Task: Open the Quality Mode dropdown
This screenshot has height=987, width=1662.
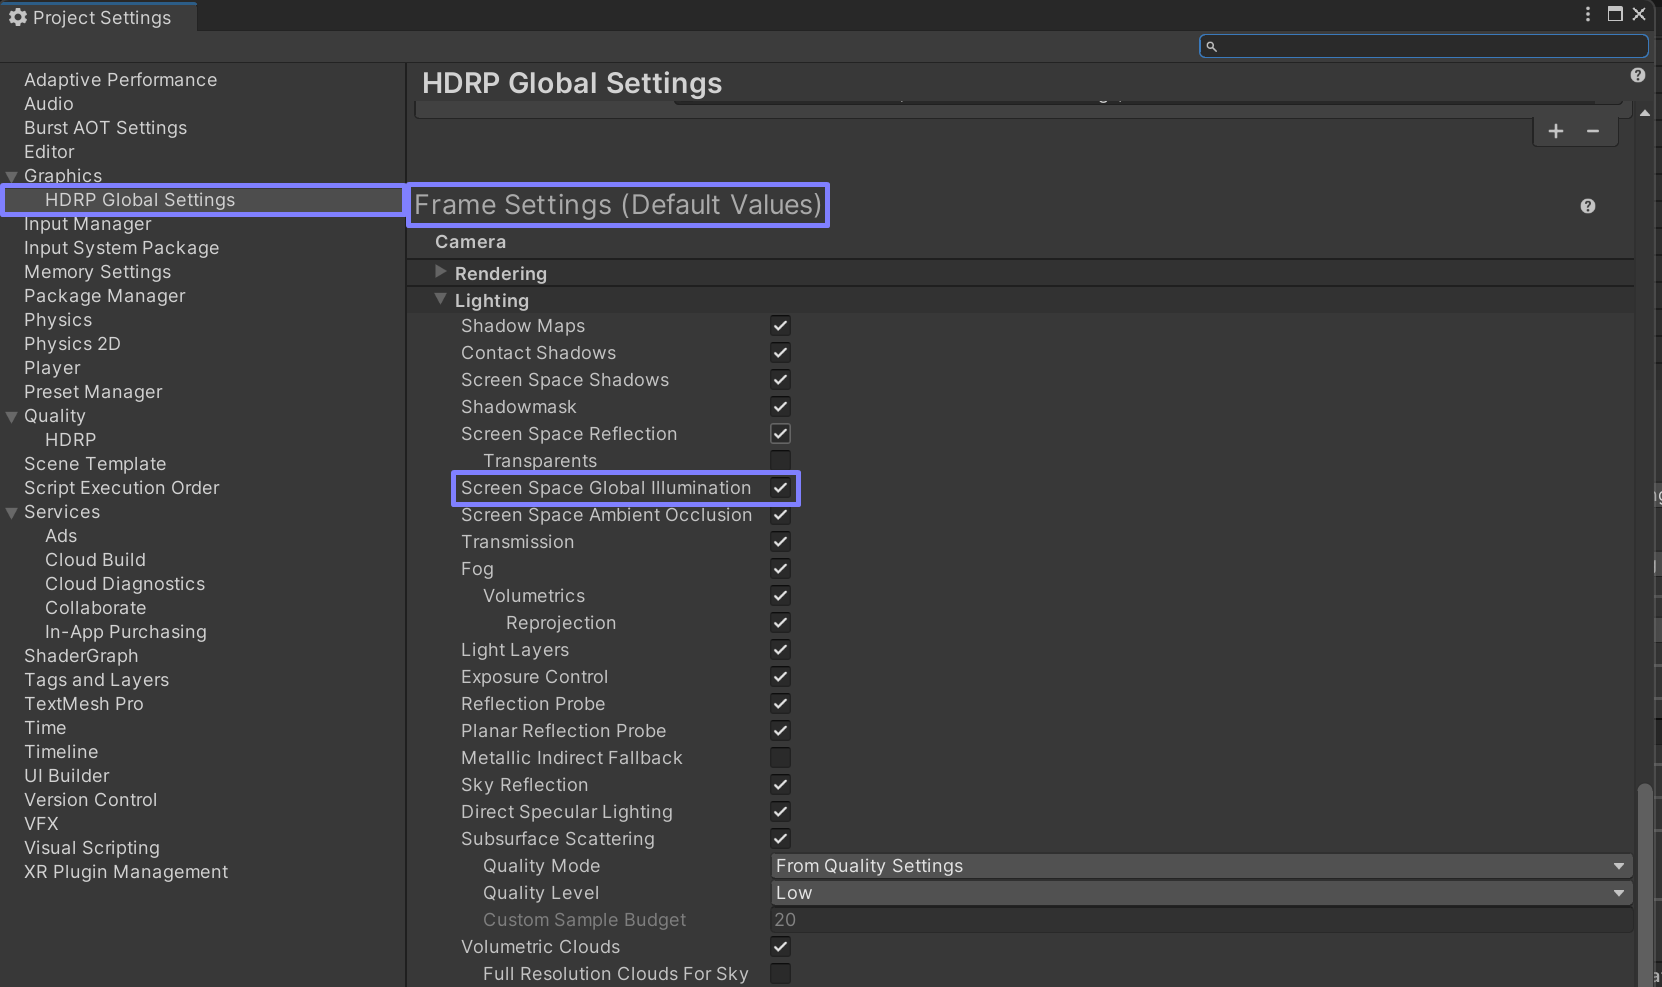Action: click(1201, 866)
